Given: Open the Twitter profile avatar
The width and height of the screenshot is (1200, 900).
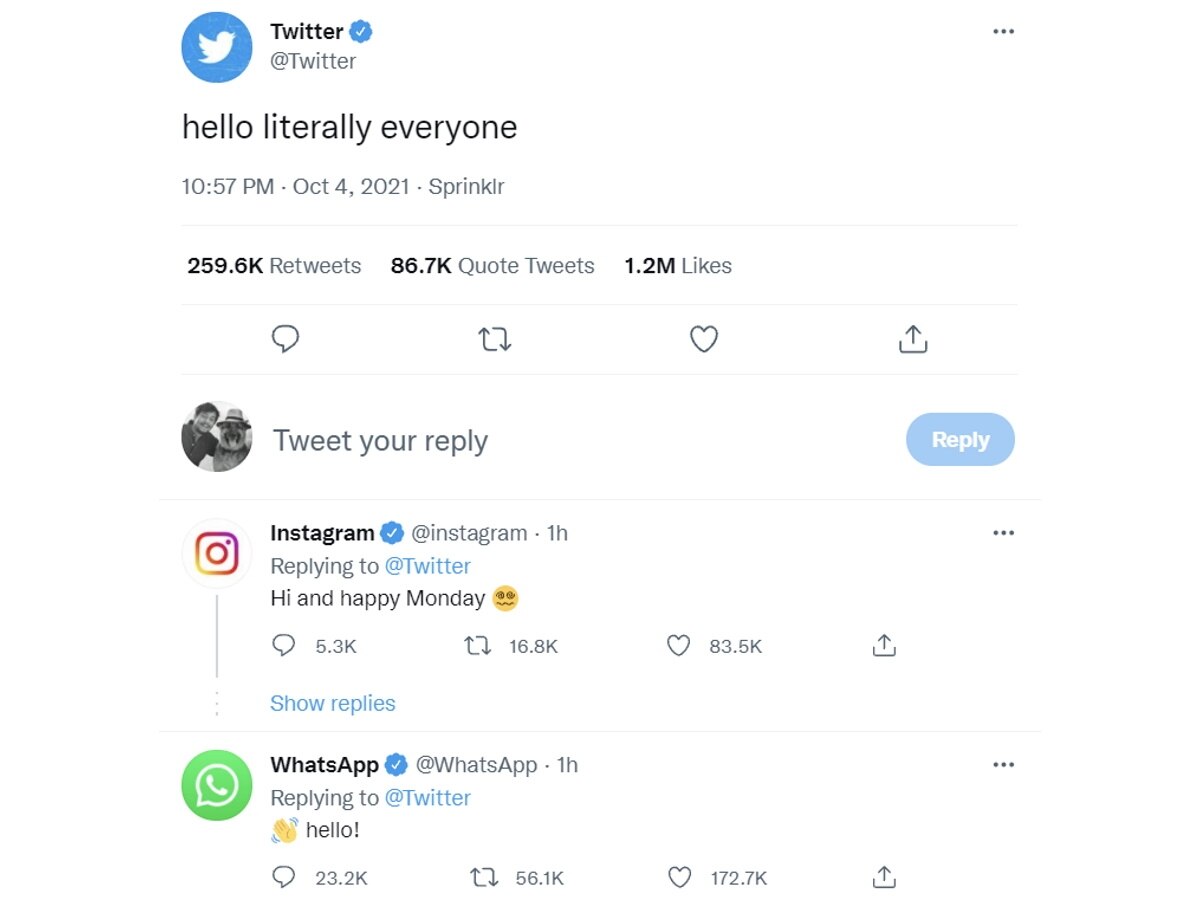Looking at the screenshot, I should click(x=217, y=47).
